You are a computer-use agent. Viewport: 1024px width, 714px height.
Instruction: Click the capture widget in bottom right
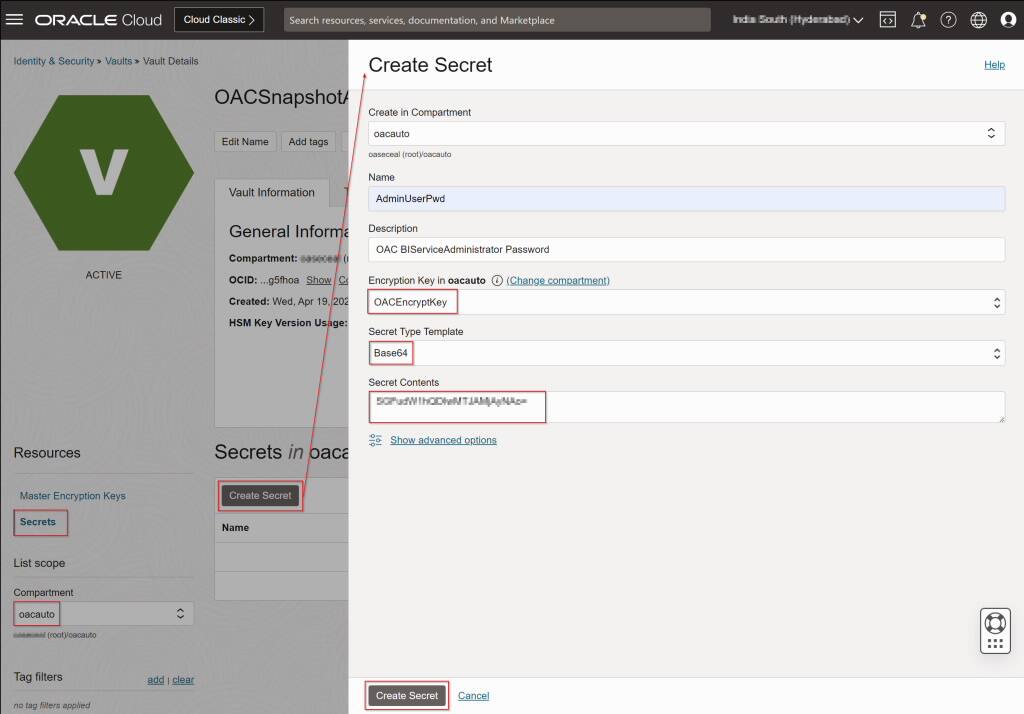coord(995,628)
